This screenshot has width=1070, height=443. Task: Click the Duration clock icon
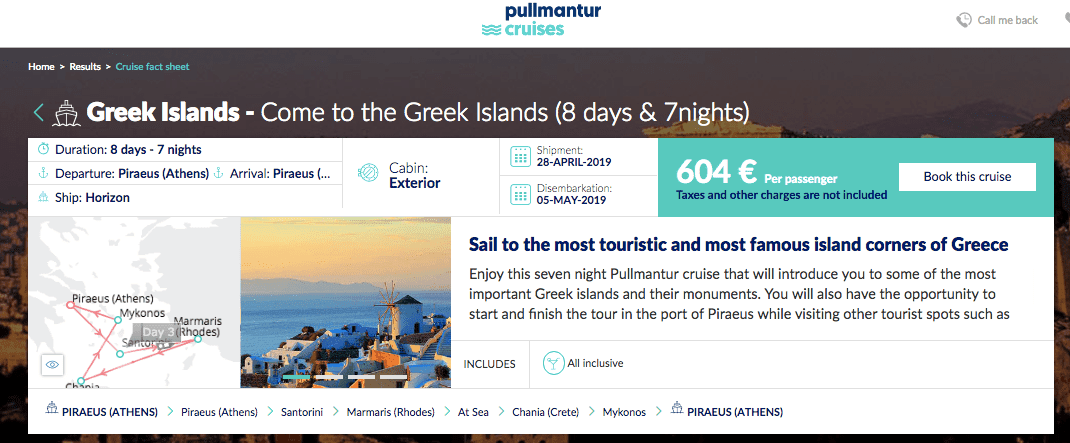point(43,150)
